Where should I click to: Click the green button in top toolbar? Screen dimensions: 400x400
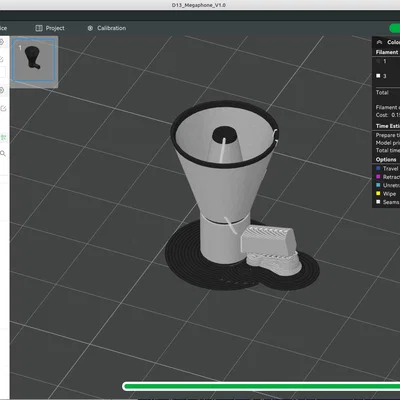click(x=395, y=28)
